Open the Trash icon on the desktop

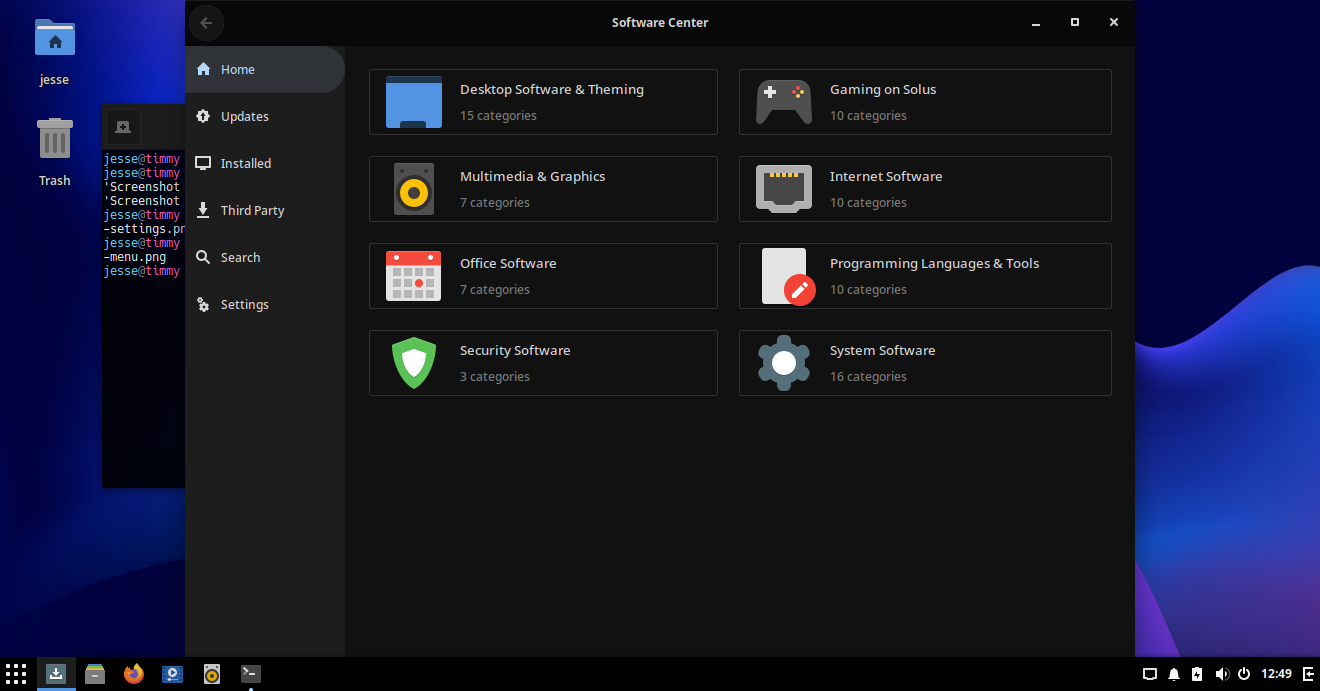point(55,152)
